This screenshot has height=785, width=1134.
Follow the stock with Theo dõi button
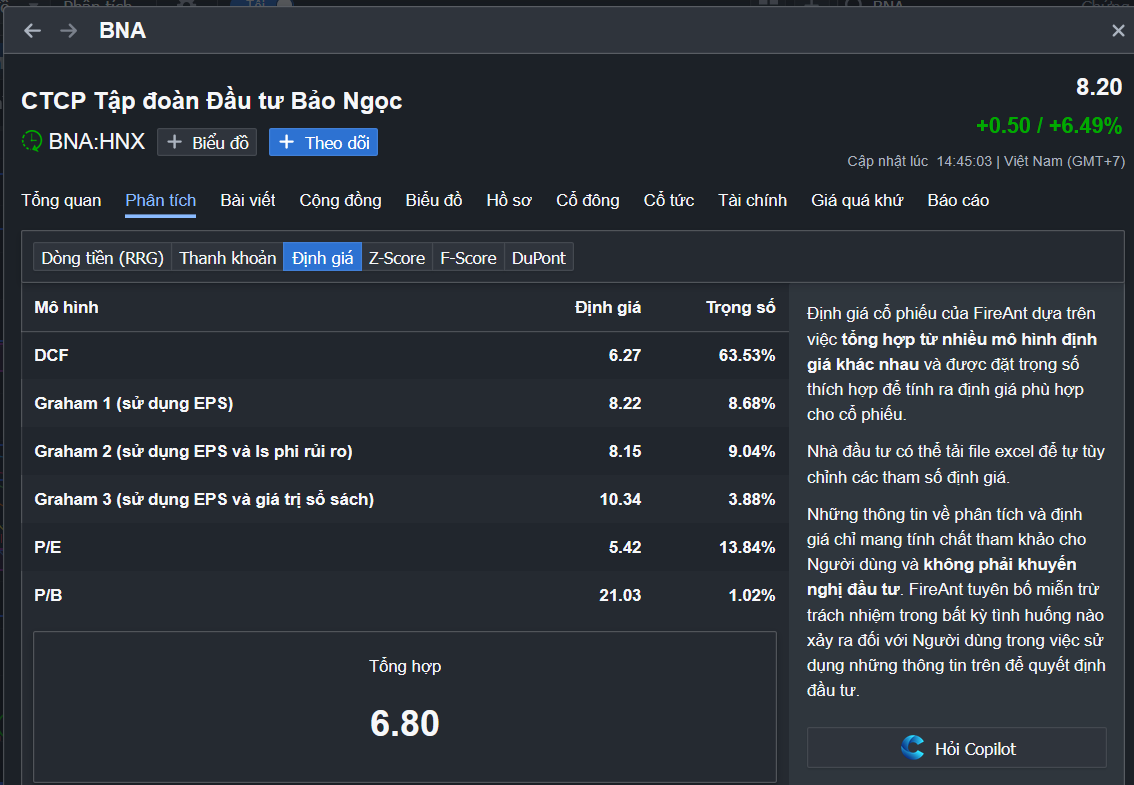(x=323, y=143)
